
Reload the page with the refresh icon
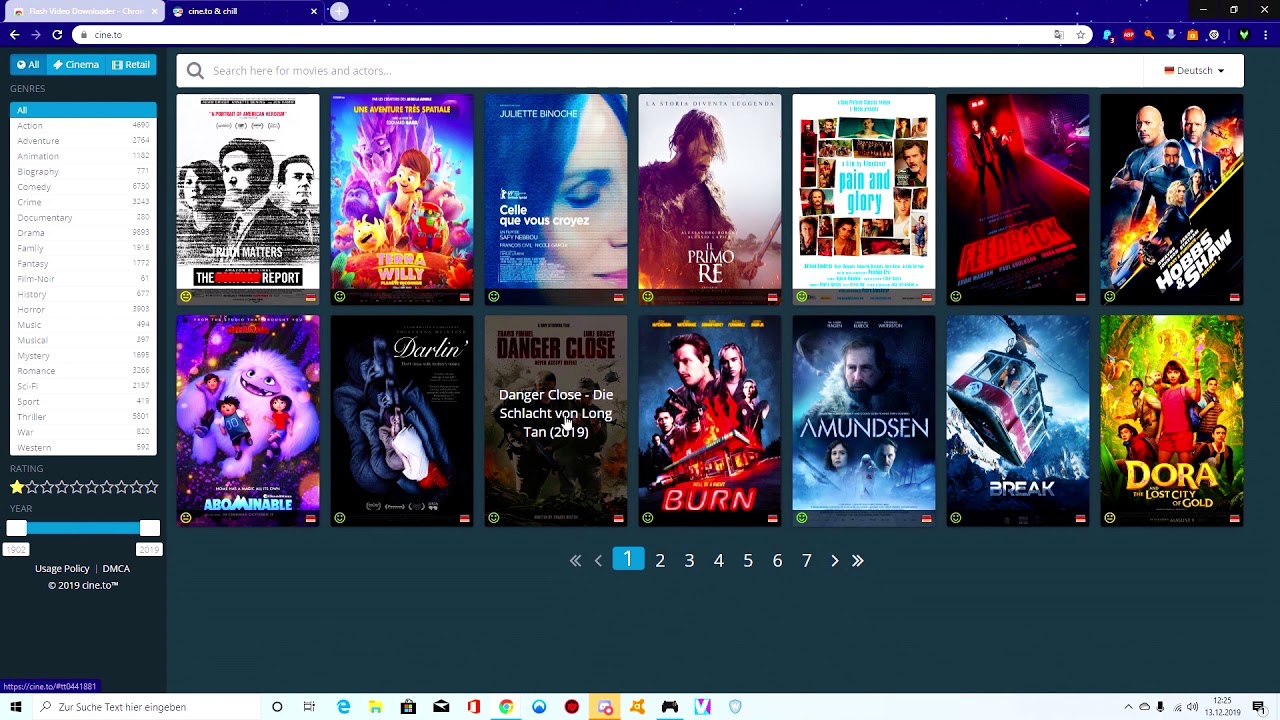[57, 35]
